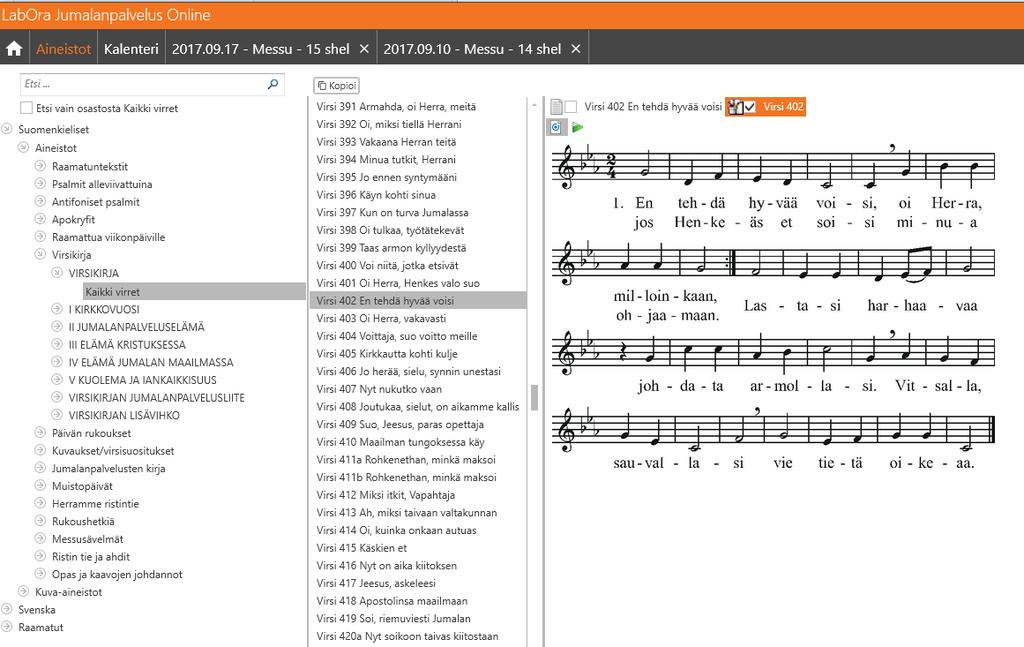Tick the empty checkbox before Virsi 402 title
Screen dimensions: 1024x647
pyautogui.click(x=571, y=106)
